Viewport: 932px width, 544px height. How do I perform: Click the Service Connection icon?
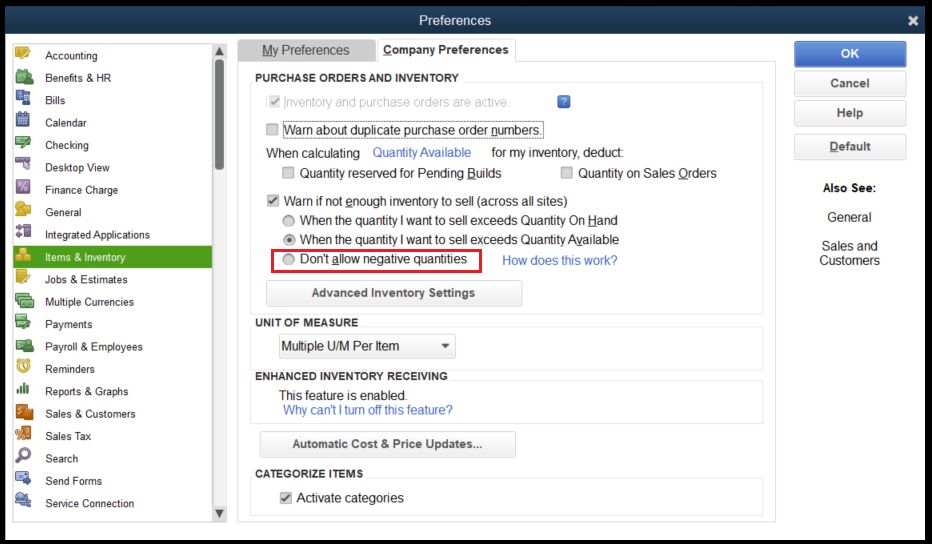coord(23,500)
